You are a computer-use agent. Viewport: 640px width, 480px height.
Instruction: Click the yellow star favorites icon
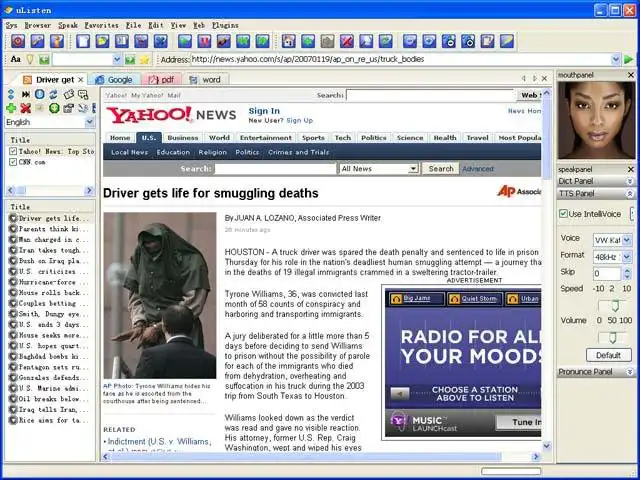pos(144,60)
